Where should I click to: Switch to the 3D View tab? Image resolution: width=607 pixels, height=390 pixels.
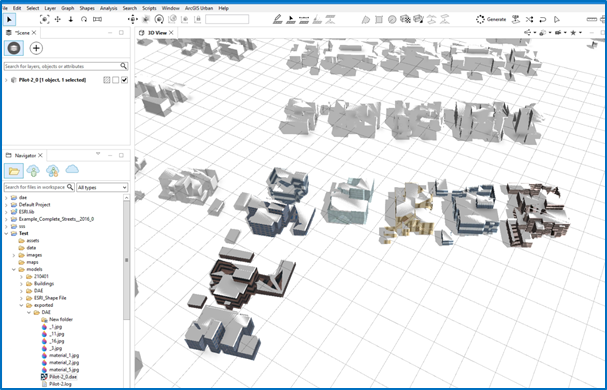point(157,33)
